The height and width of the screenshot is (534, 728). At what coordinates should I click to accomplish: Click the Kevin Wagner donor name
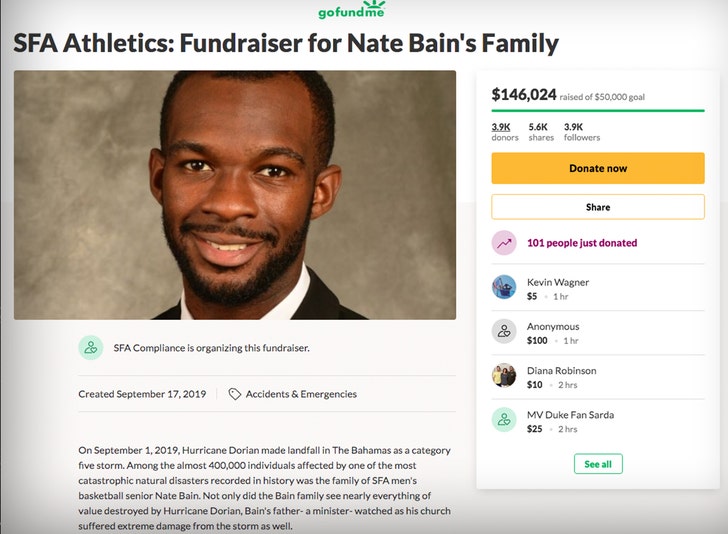(558, 283)
